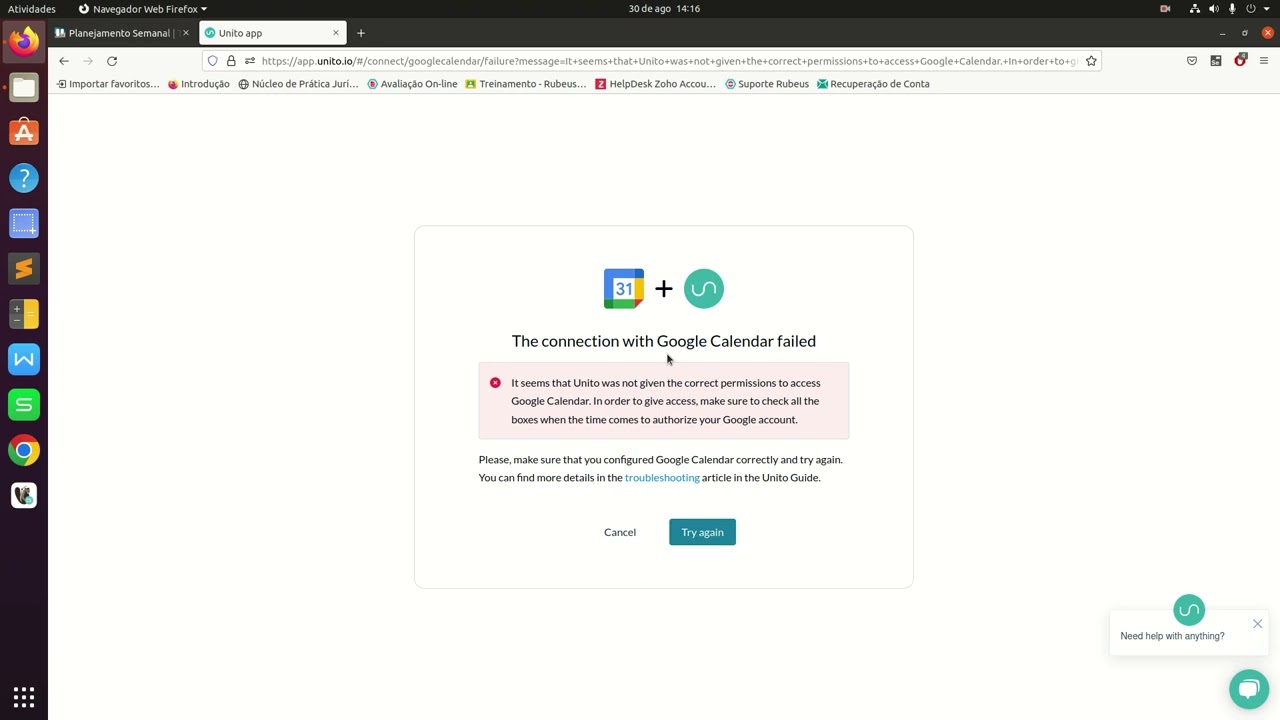Screen dimensions: 1280x720
Task: Launch WPS Writer from the dock
Action: [24, 359]
